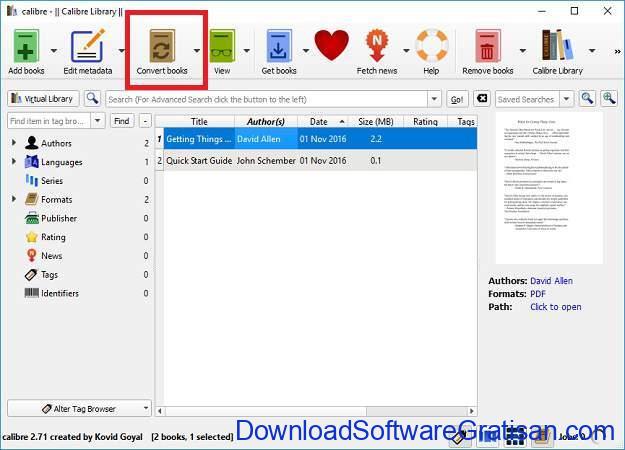Click the Help lifebuoy icon
This screenshot has width=625, height=450.
[432, 45]
